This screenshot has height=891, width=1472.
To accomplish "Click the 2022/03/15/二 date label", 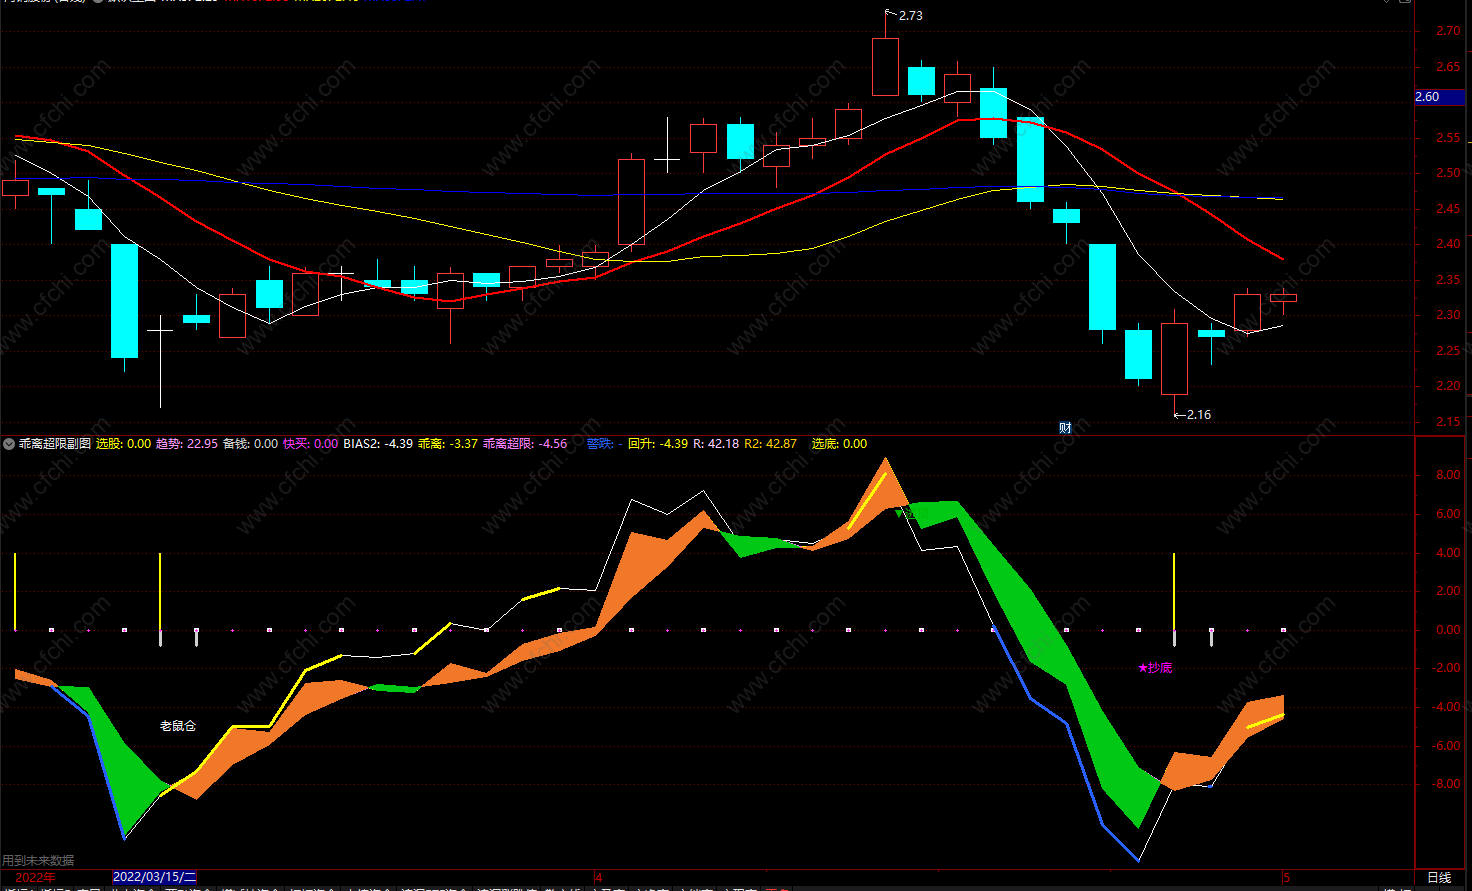I will coord(155,877).
